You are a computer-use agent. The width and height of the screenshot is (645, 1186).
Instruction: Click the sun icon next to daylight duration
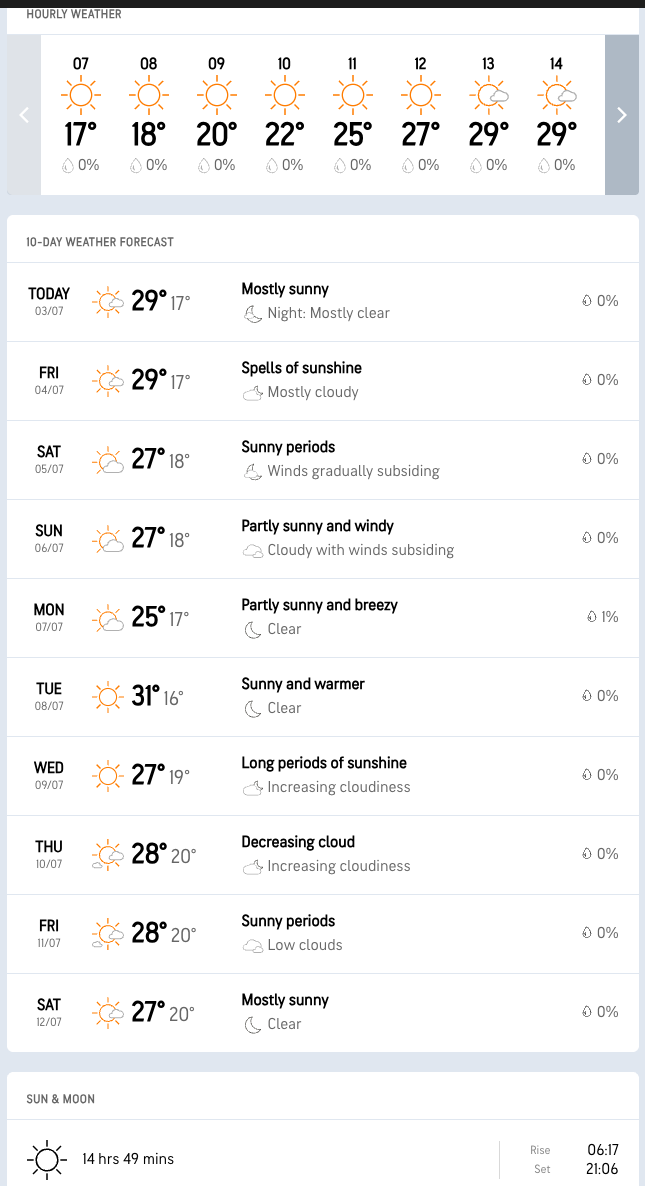tap(46, 1159)
